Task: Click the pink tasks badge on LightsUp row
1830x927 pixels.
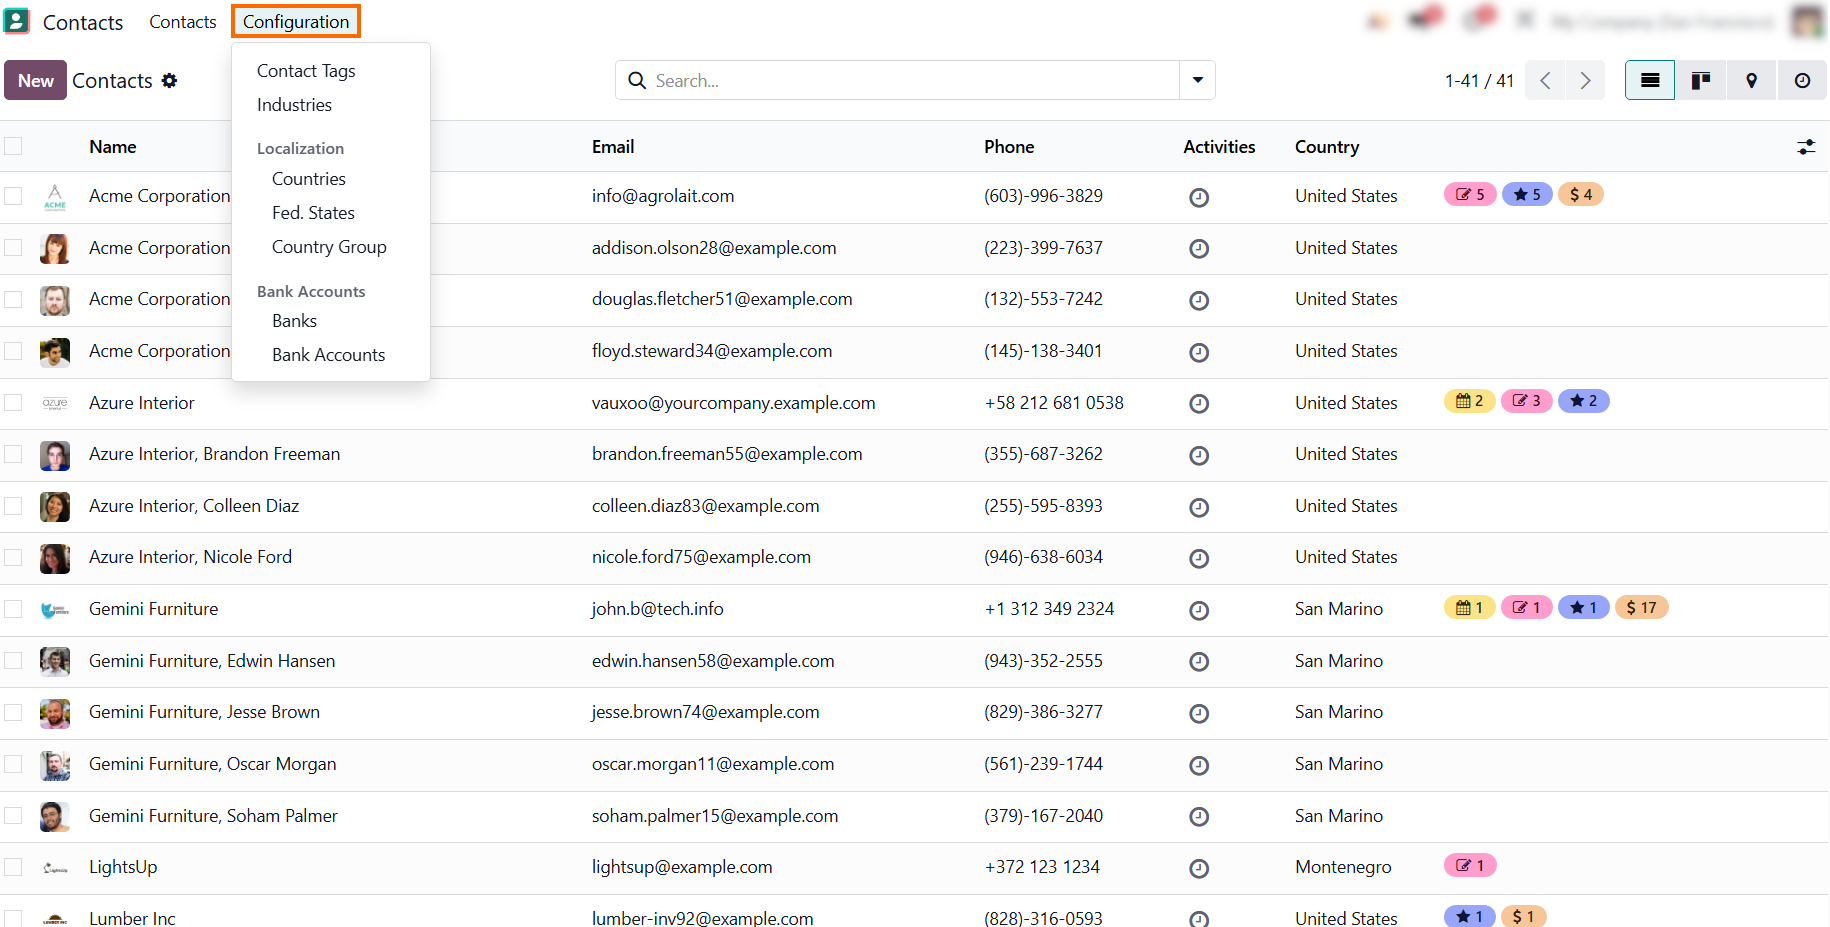Action: (x=1470, y=865)
